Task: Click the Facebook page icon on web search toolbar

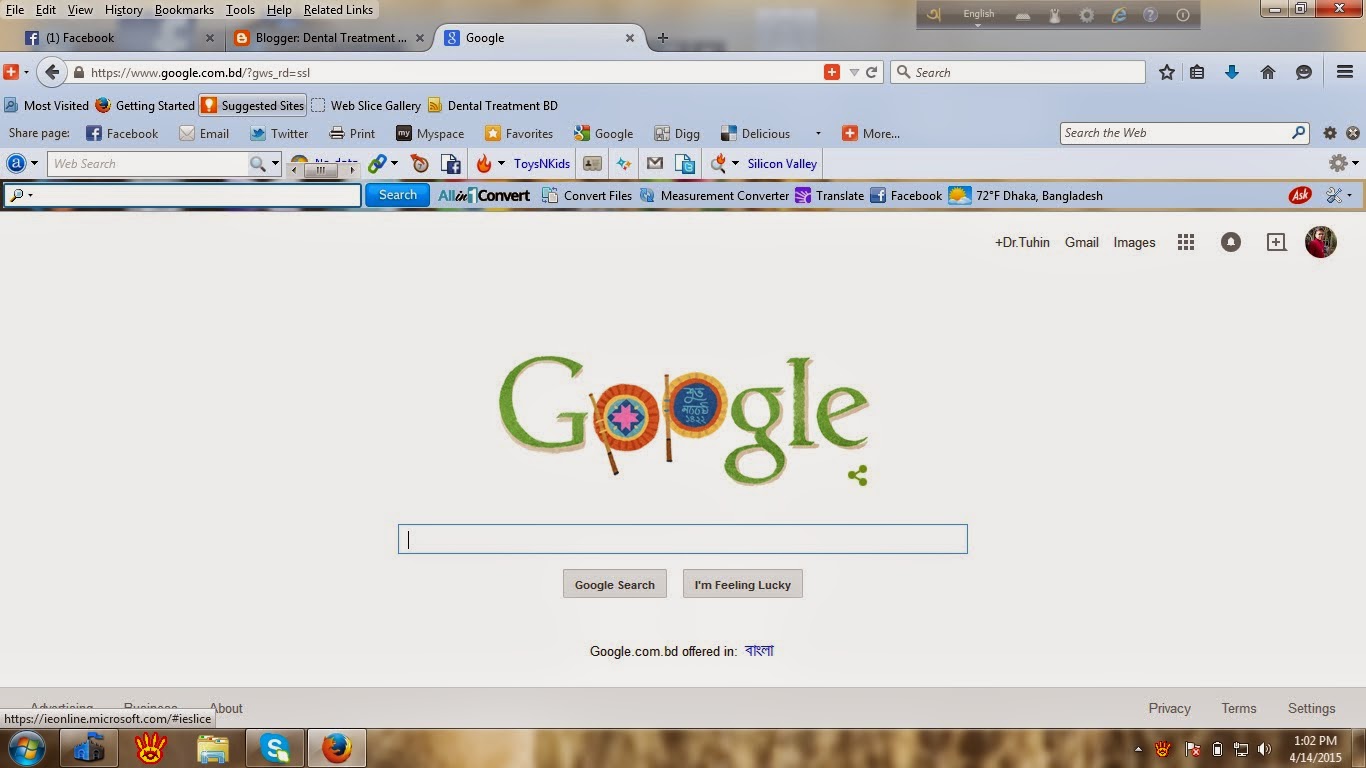Action: tap(451, 164)
